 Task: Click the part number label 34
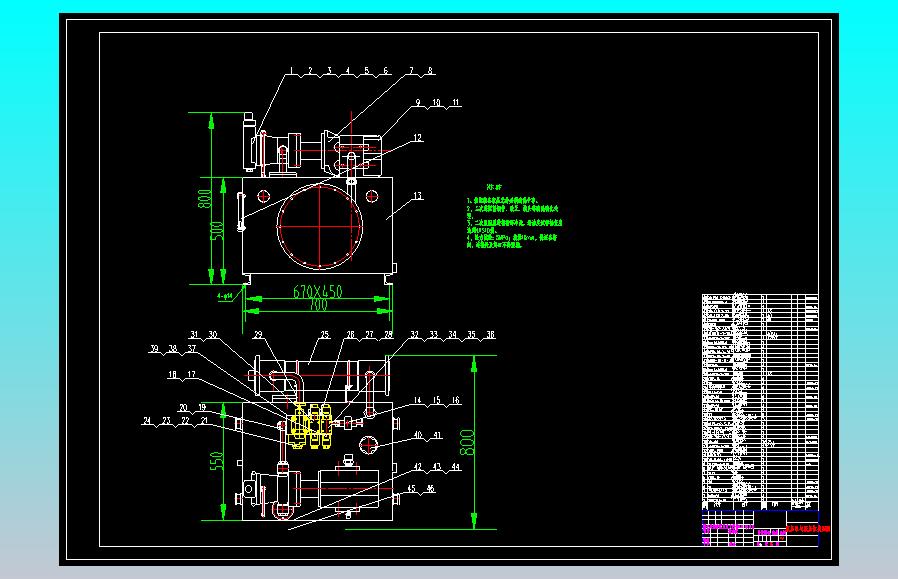tap(452, 334)
